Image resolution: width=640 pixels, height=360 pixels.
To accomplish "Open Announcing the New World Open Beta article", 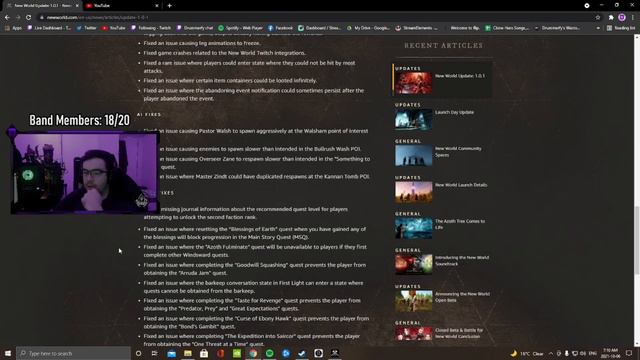I will (x=462, y=297).
